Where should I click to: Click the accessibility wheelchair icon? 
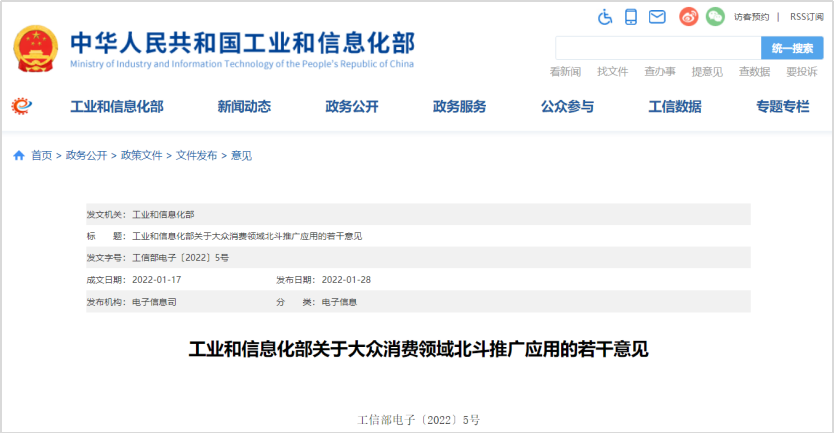coord(605,17)
